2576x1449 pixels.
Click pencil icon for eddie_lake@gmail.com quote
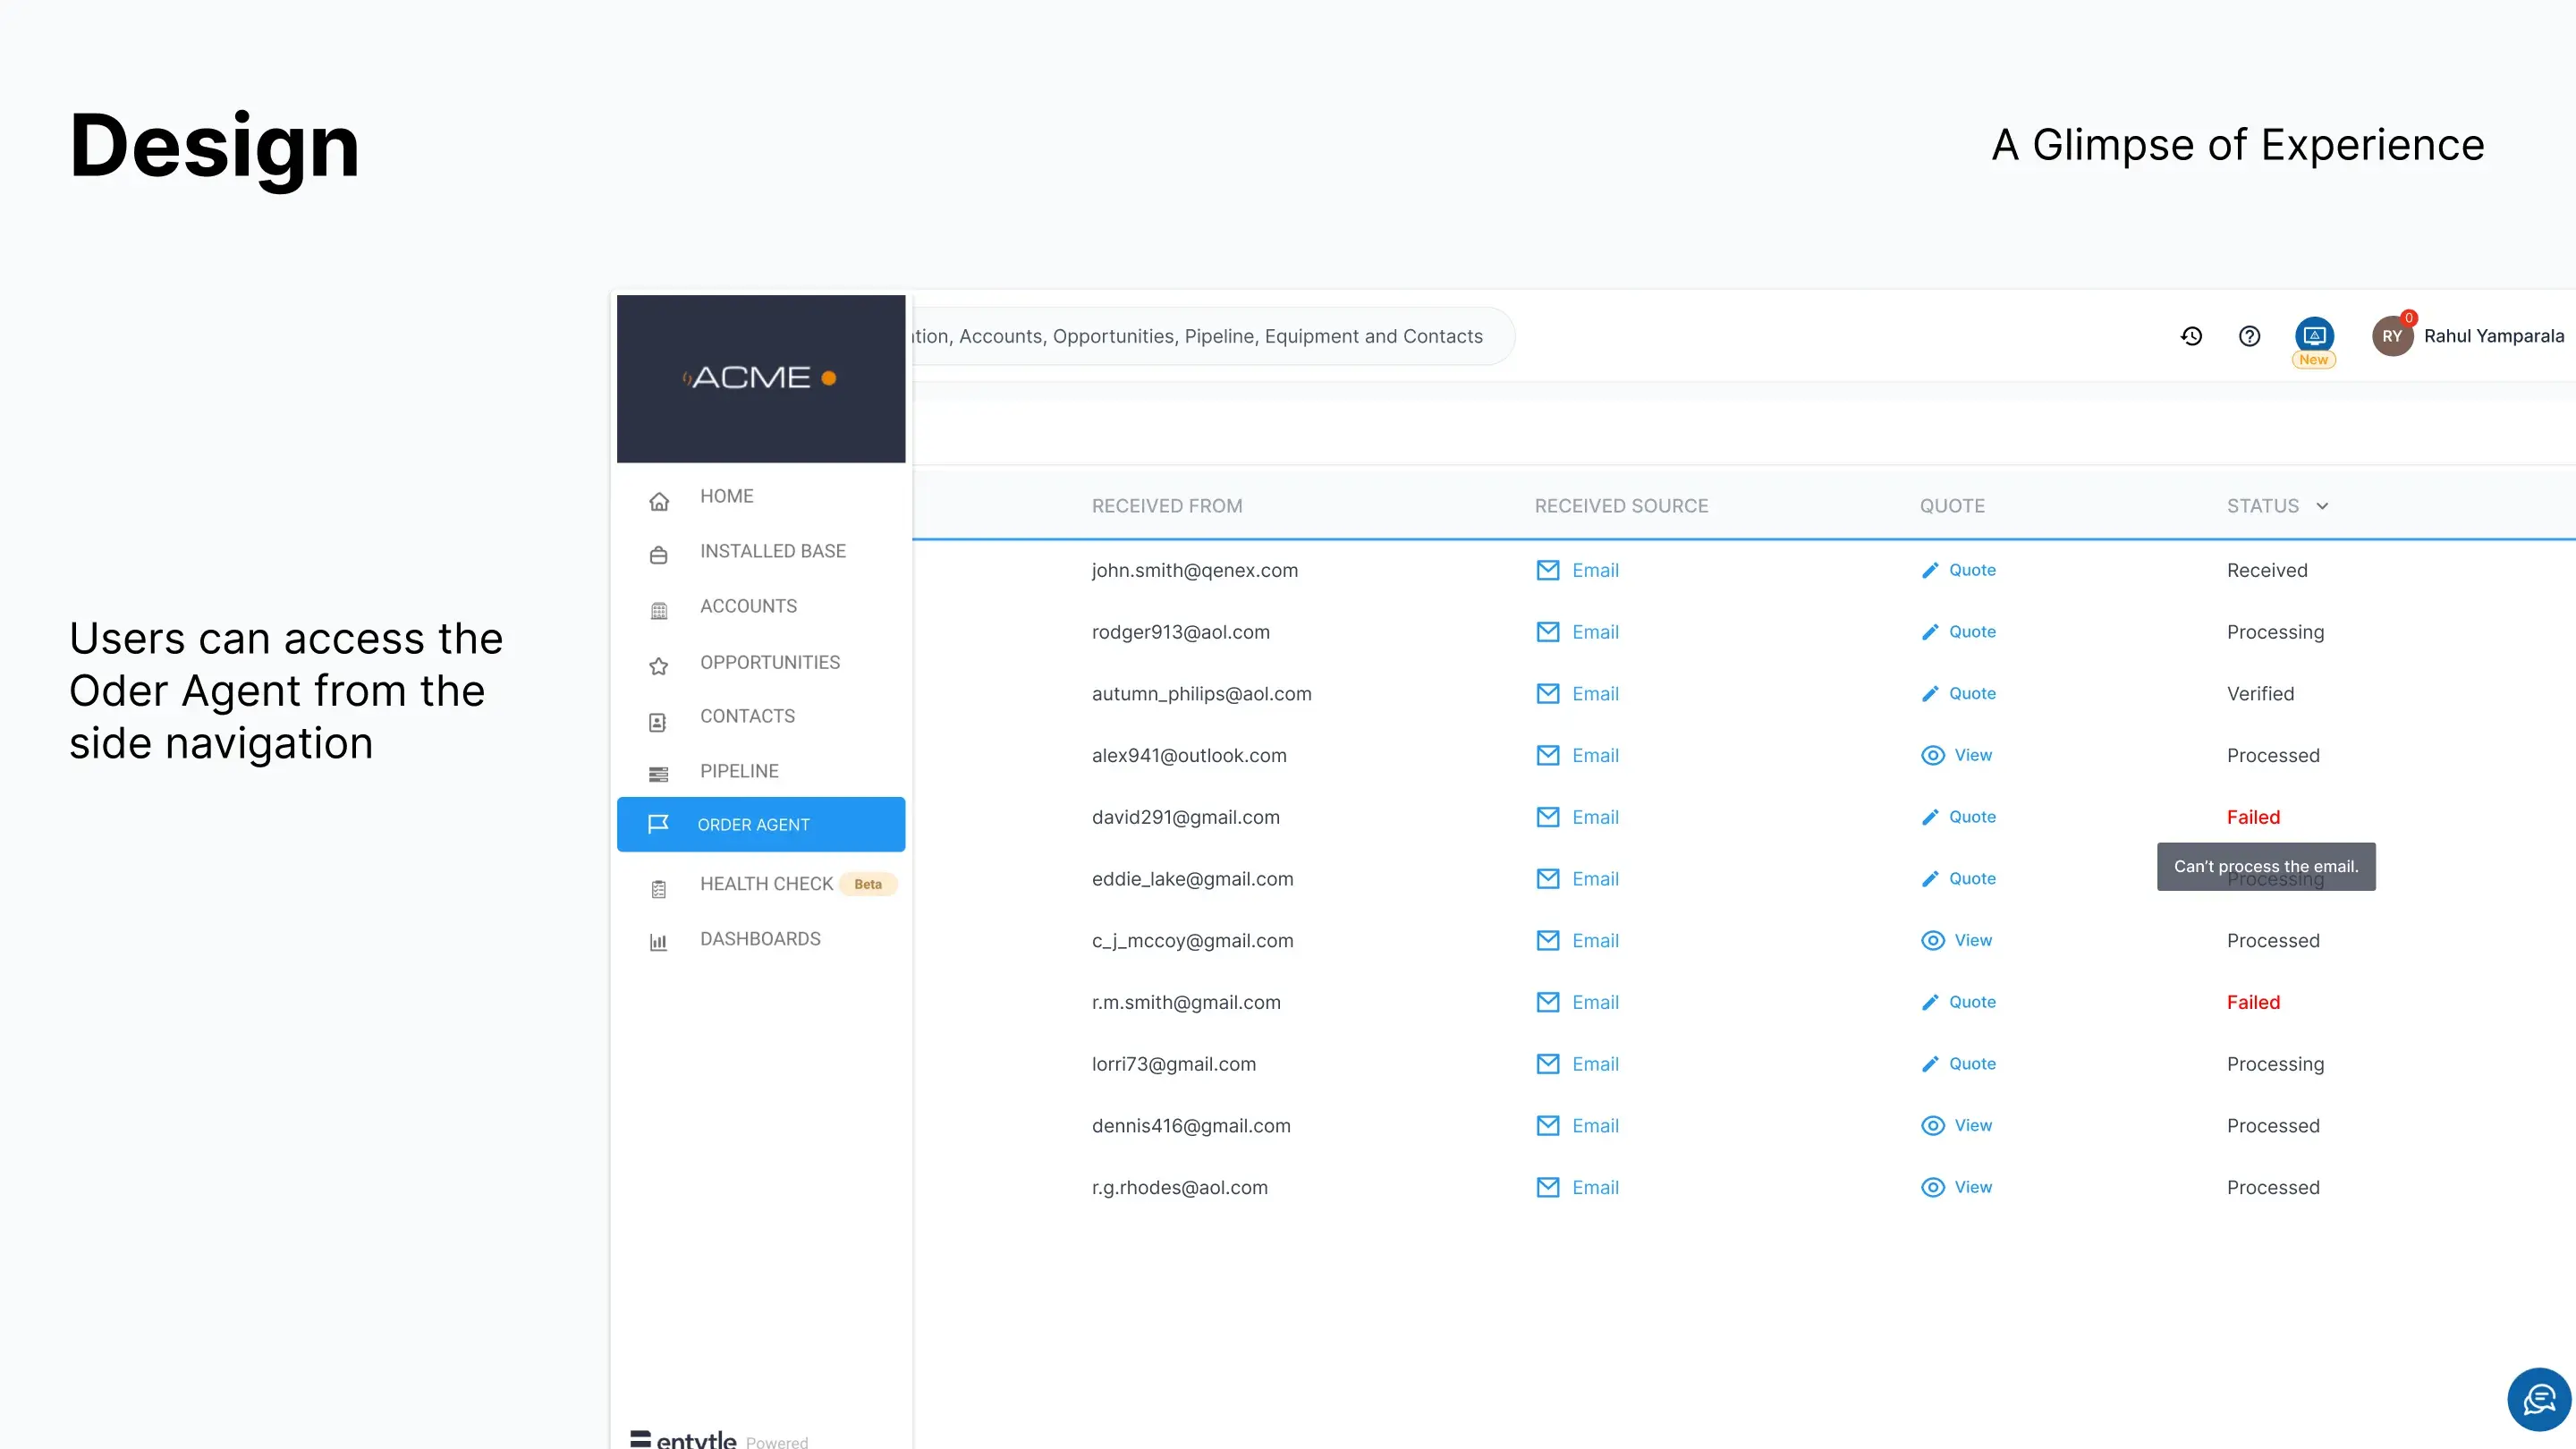point(1930,879)
